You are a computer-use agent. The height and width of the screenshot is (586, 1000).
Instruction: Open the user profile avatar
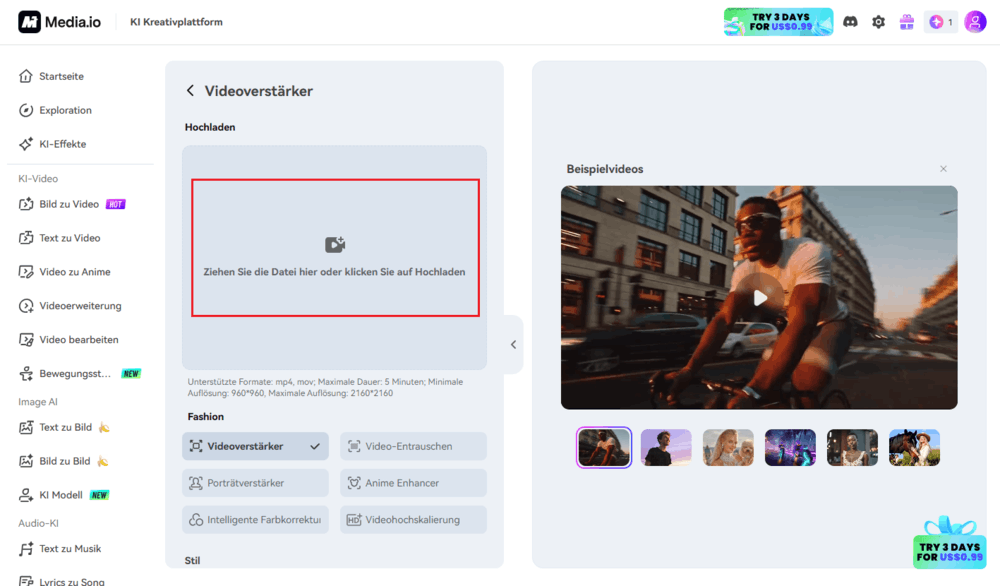coord(975,22)
